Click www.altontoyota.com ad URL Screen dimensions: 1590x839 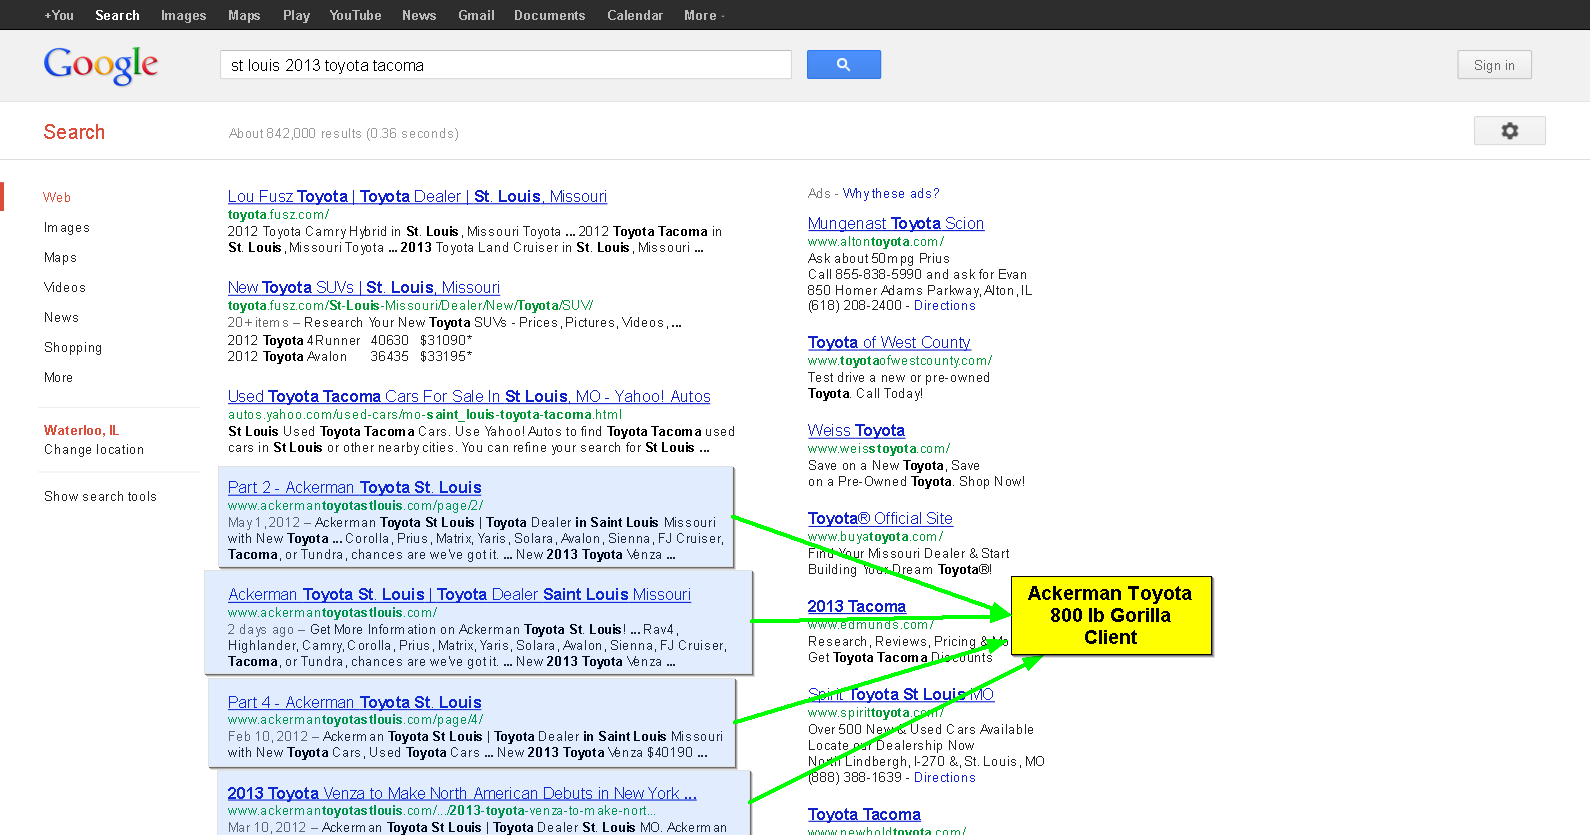pyautogui.click(x=875, y=241)
